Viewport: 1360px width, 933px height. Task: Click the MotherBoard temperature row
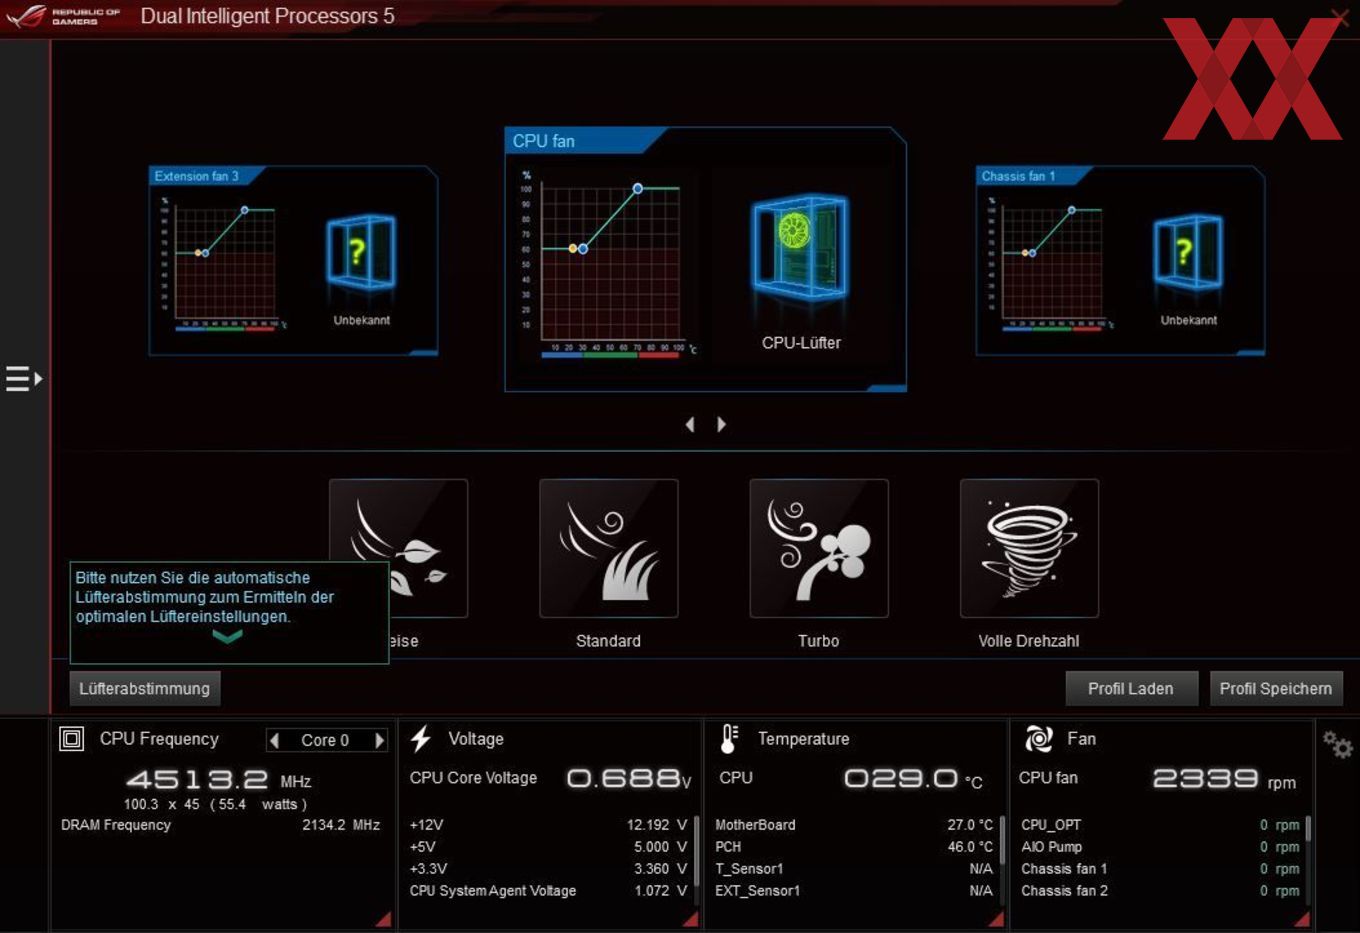pos(854,825)
